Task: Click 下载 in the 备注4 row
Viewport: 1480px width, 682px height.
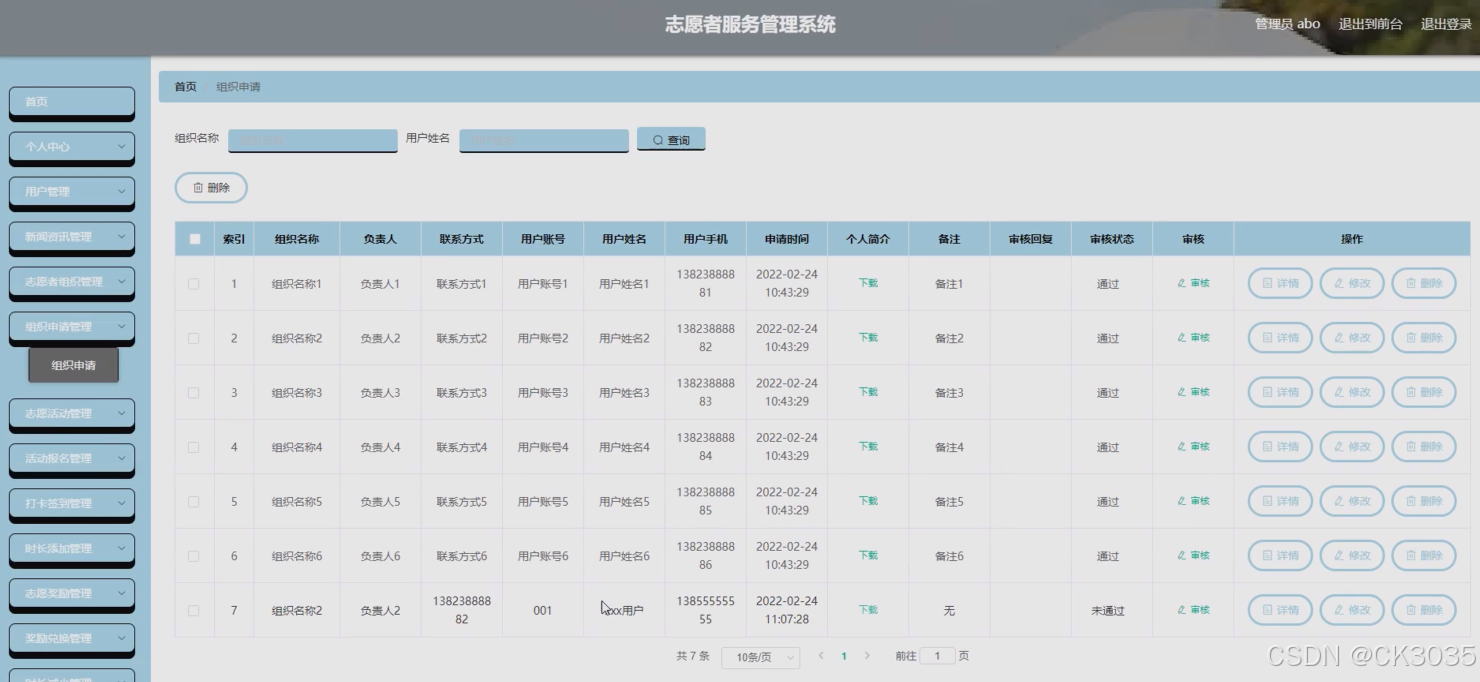Action: tap(868, 446)
